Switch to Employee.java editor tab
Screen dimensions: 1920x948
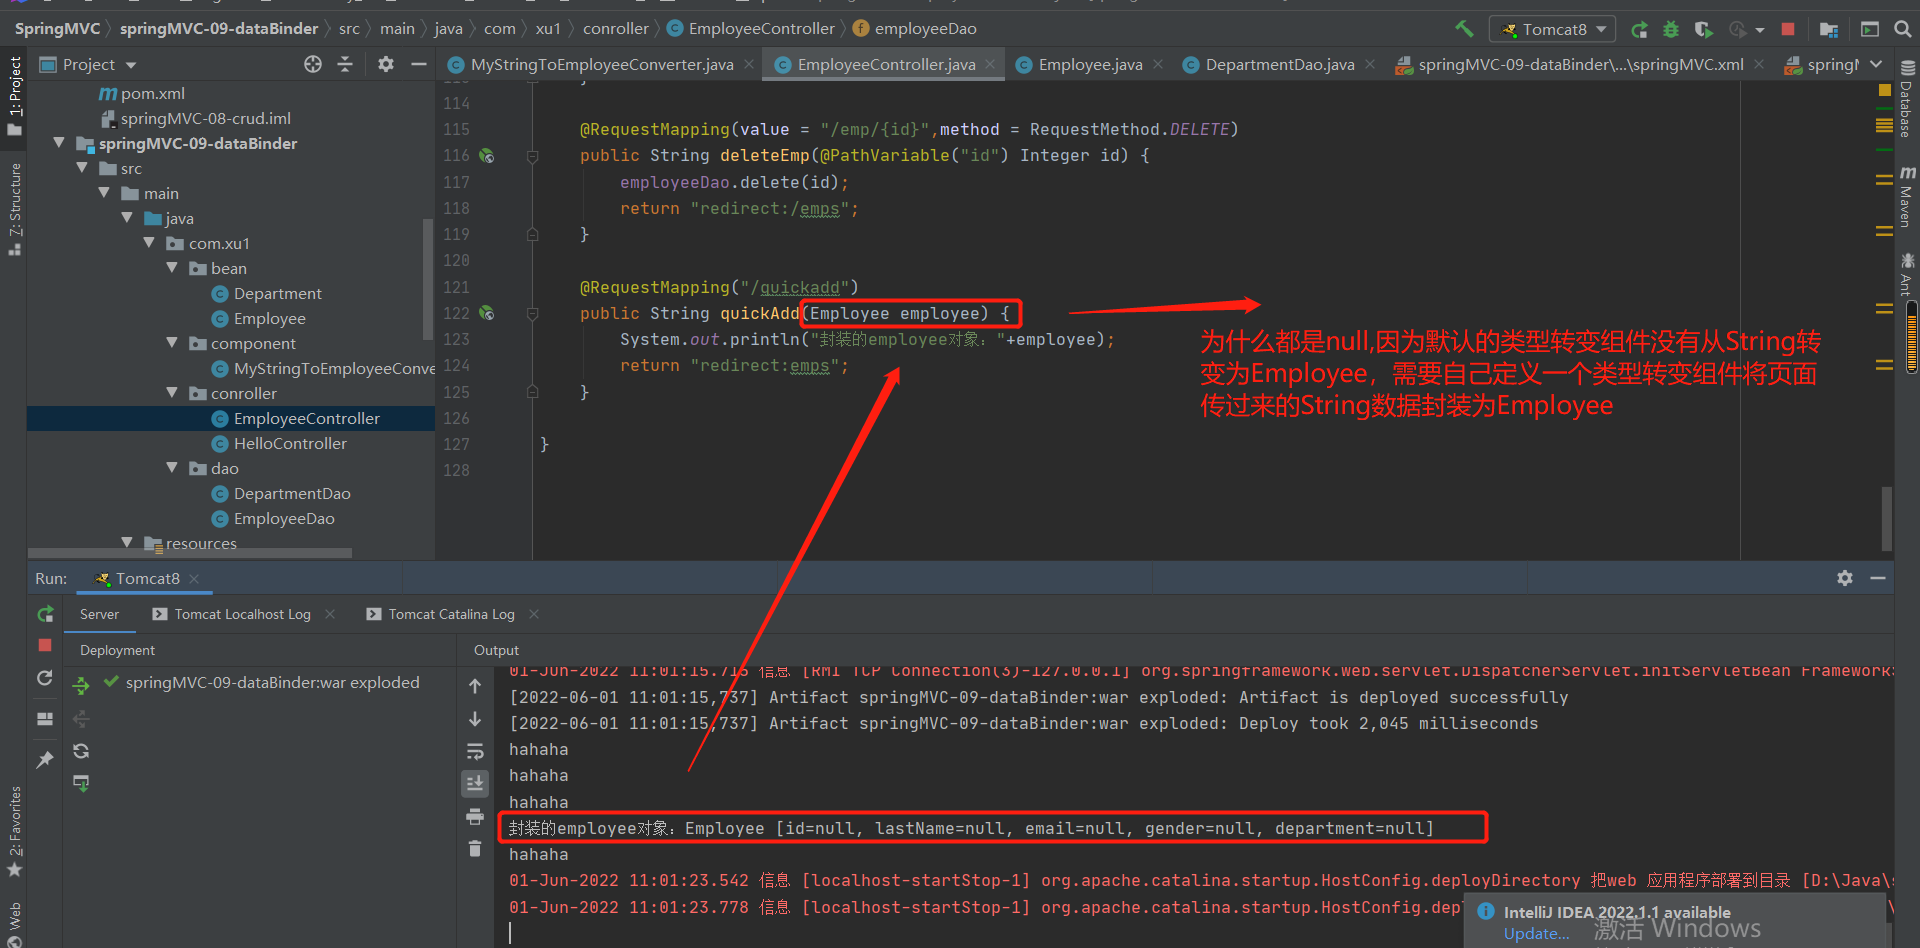tap(1090, 64)
